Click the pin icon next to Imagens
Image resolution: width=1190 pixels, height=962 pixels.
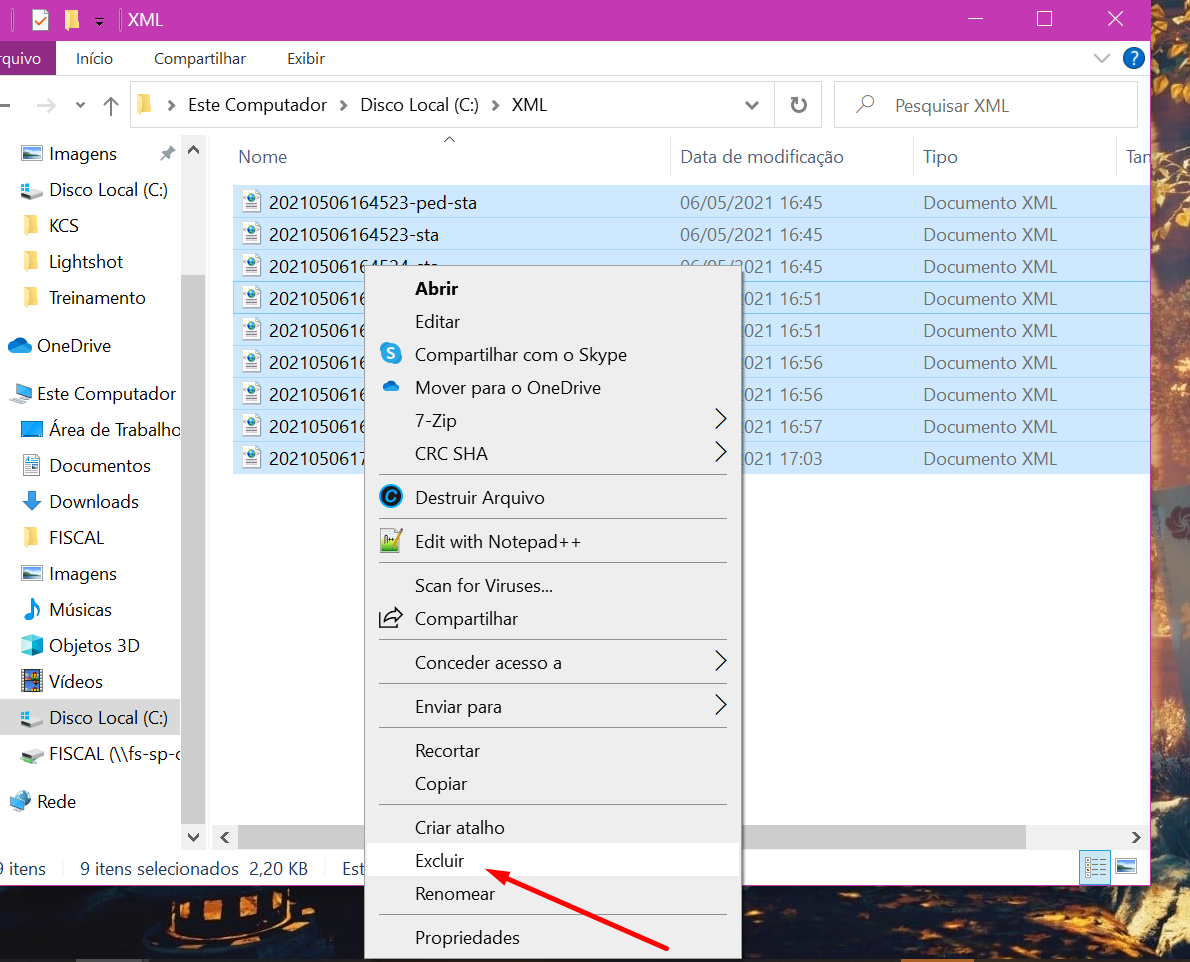[x=167, y=153]
